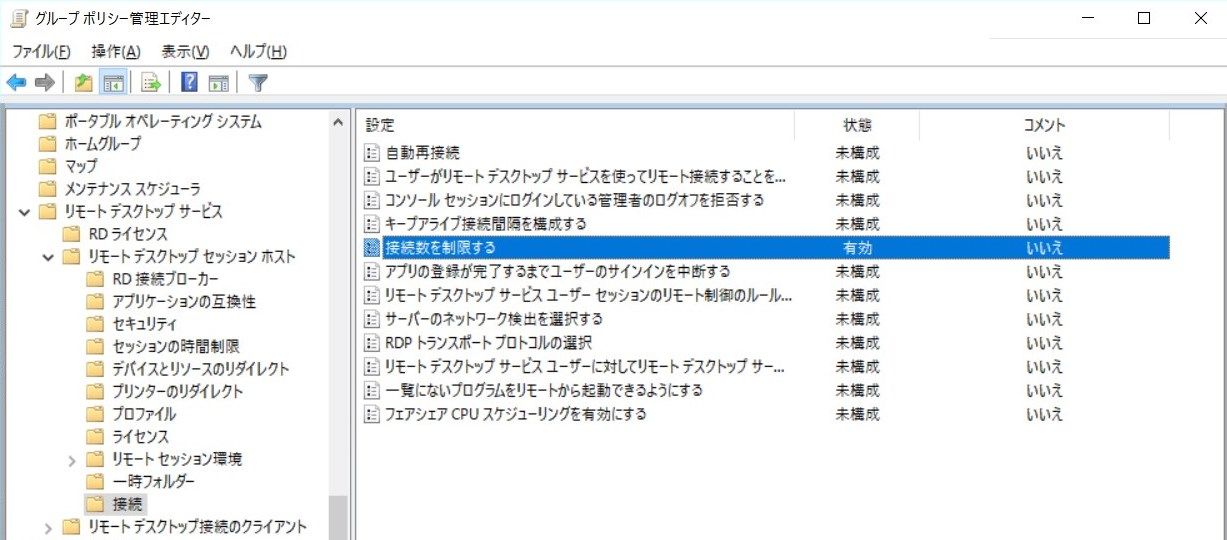Click the funnel filter icon
This screenshot has width=1227, height=540.
tap(258, 83)
